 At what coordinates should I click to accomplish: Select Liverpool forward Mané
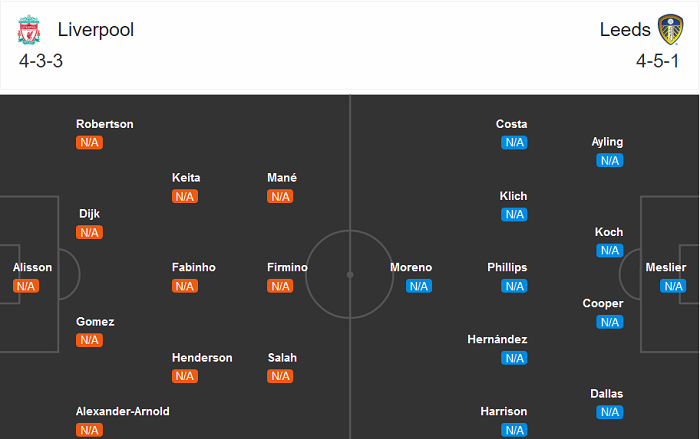point(282,178)
